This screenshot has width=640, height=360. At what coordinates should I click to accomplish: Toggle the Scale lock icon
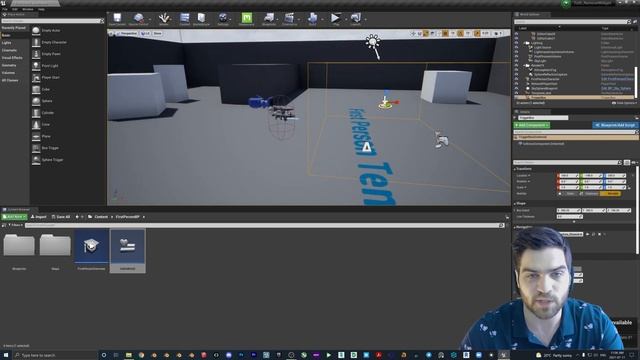point(629,187)
